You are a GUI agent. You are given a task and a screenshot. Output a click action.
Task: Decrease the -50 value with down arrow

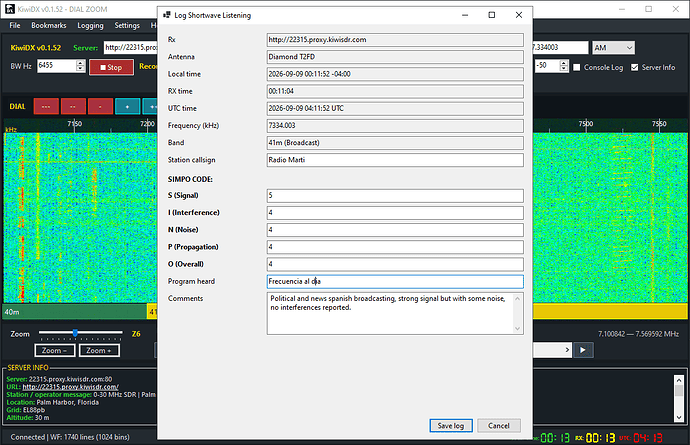pos(564,69)
